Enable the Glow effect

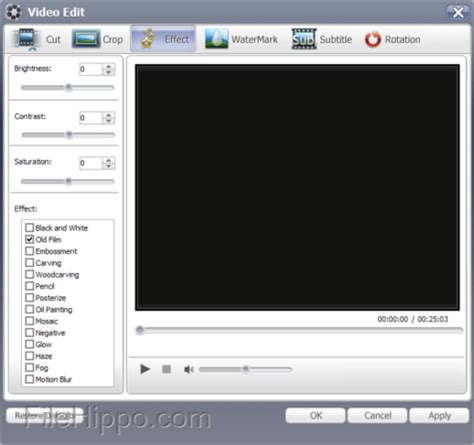[x=30, y=344]
